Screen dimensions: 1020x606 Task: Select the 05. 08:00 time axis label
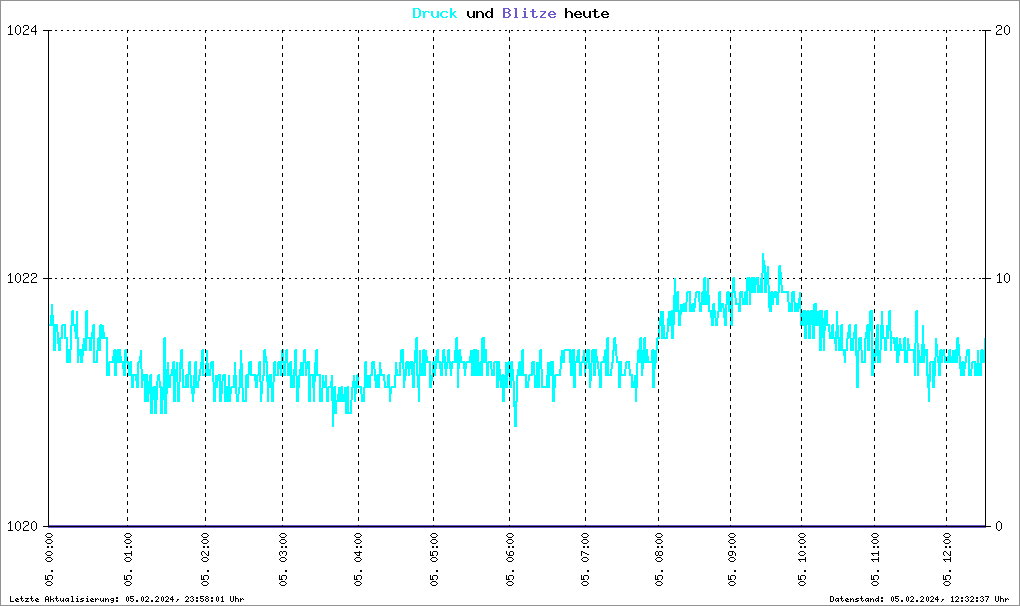coord(659,561)
